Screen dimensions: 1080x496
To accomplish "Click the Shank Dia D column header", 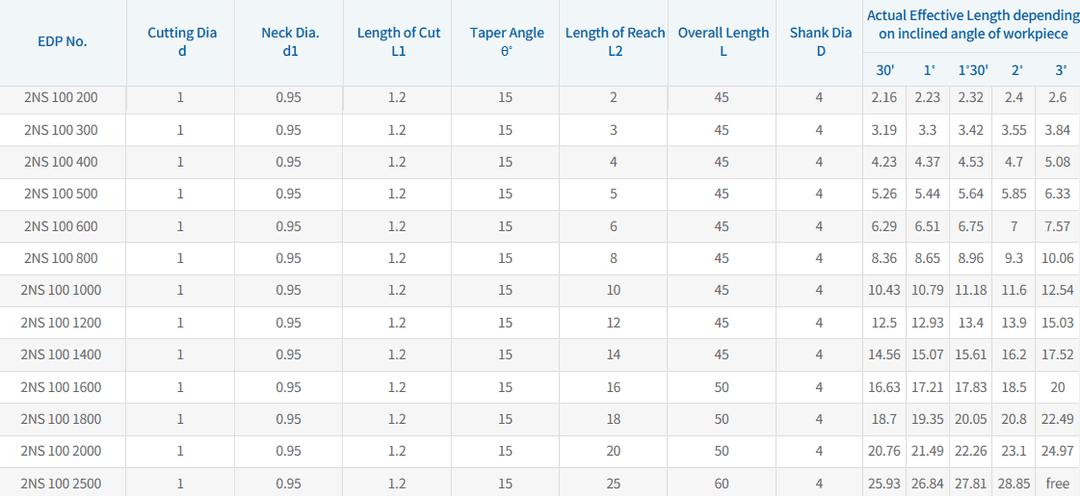I will [820, 41].
